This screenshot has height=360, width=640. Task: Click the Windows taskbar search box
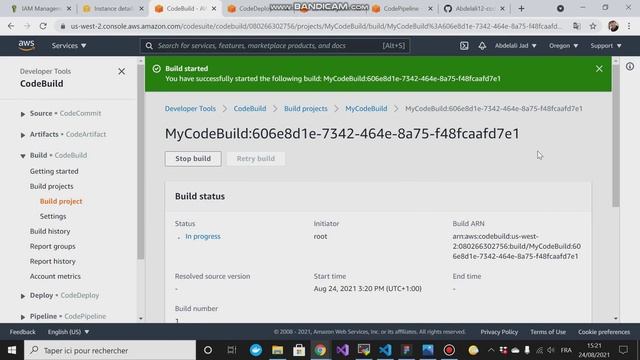[110, 350]
